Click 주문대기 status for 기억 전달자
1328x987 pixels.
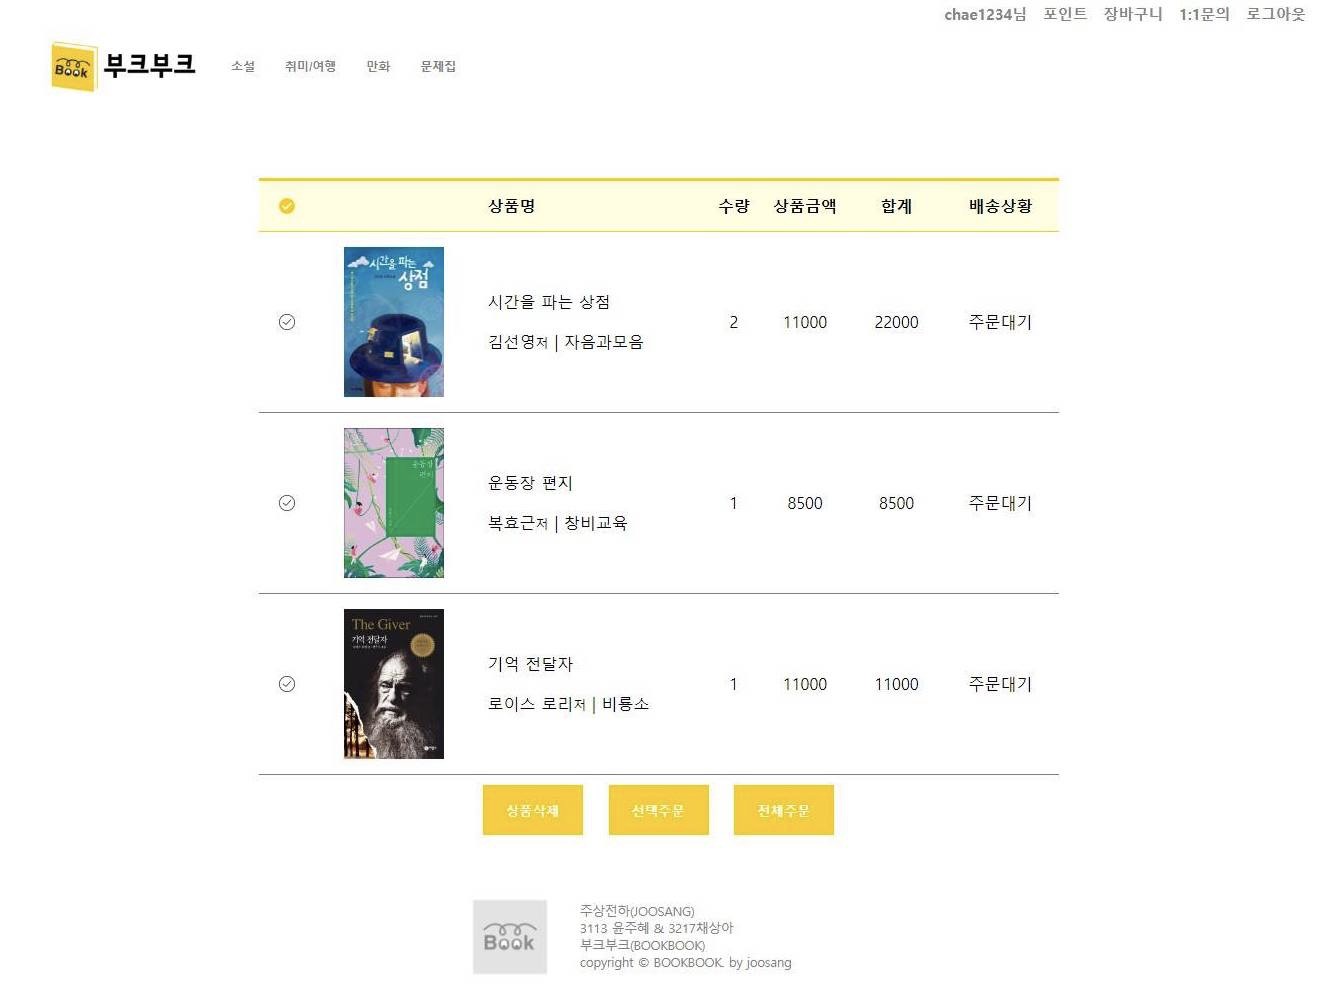[1000, 684]
